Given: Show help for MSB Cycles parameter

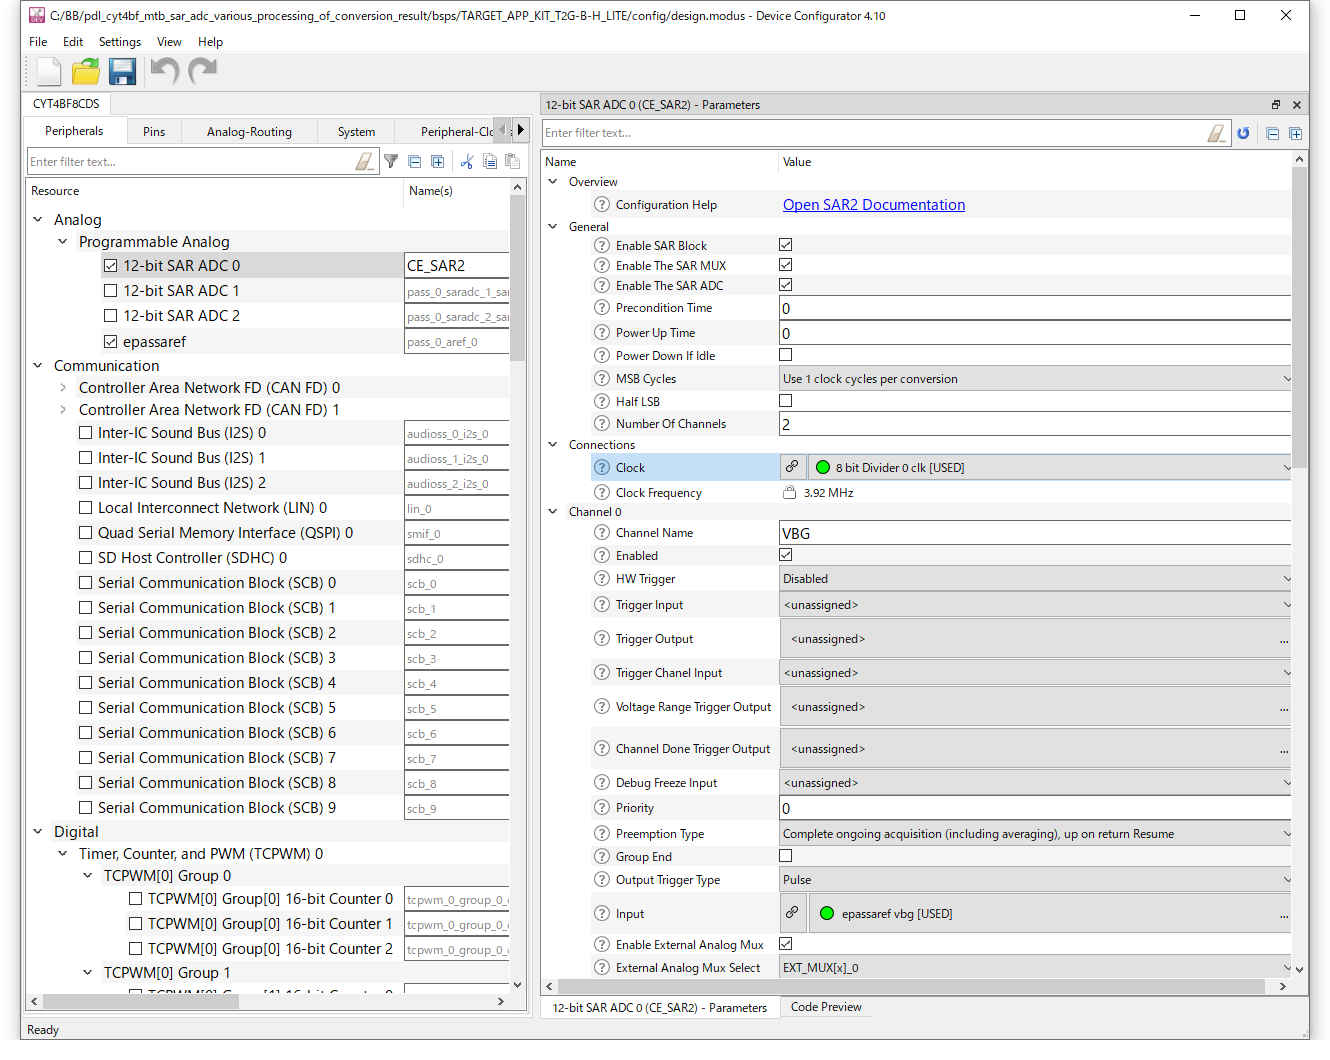Looking at the screenshot, I should (x=602, y=378).
